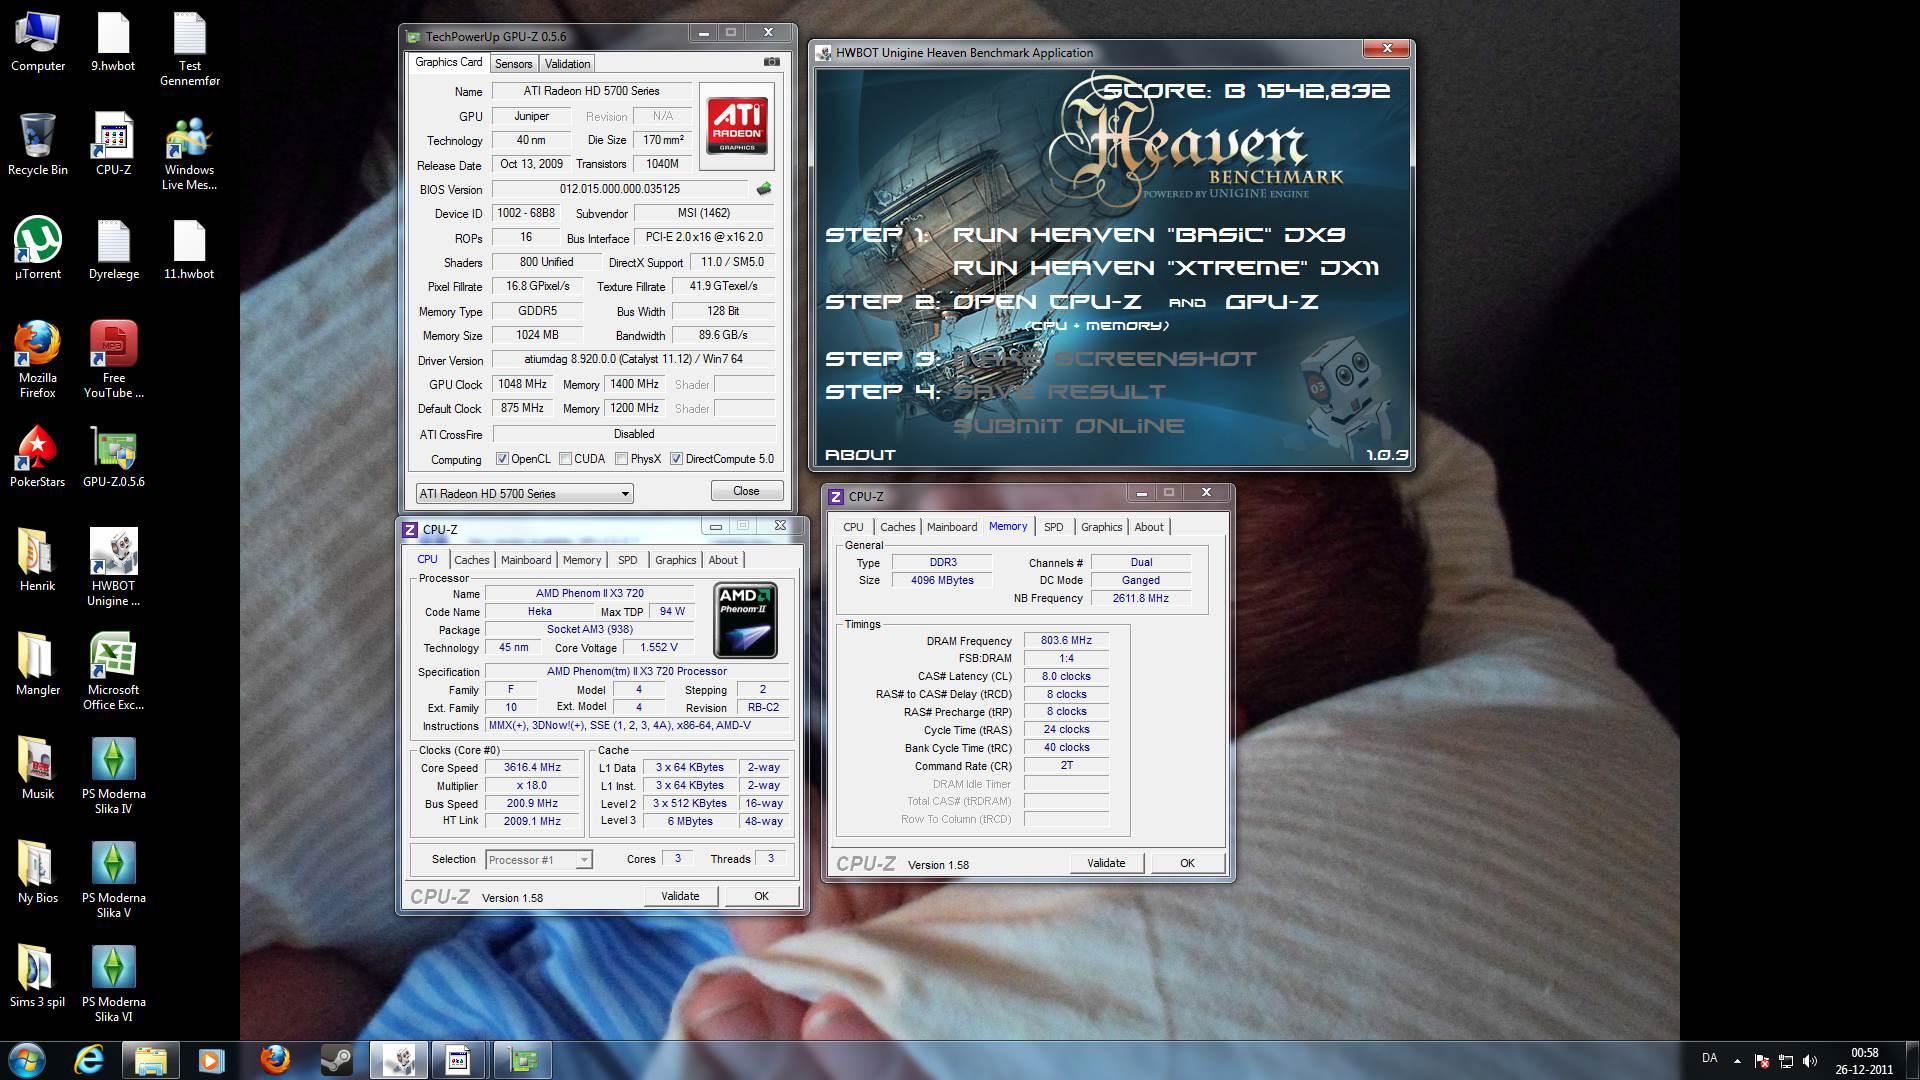Toggle the DirectCompute 5.0 checkbox
The height and width of the screenshot is (1080, 1920).
click(x=676, y=459)
